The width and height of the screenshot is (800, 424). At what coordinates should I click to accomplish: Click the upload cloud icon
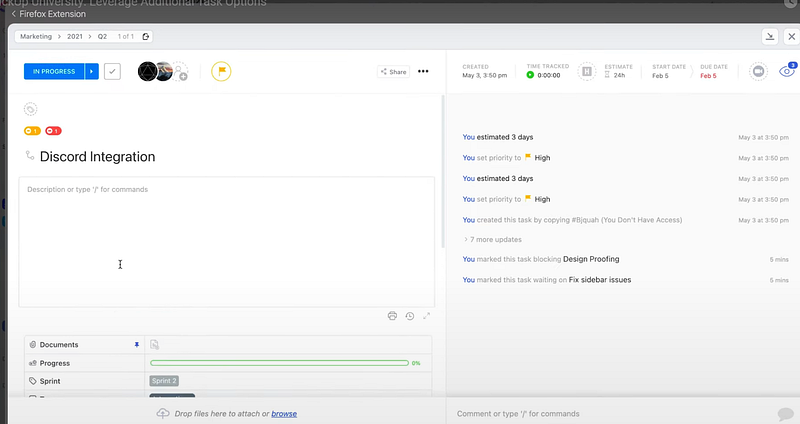(x=163, y=413)
